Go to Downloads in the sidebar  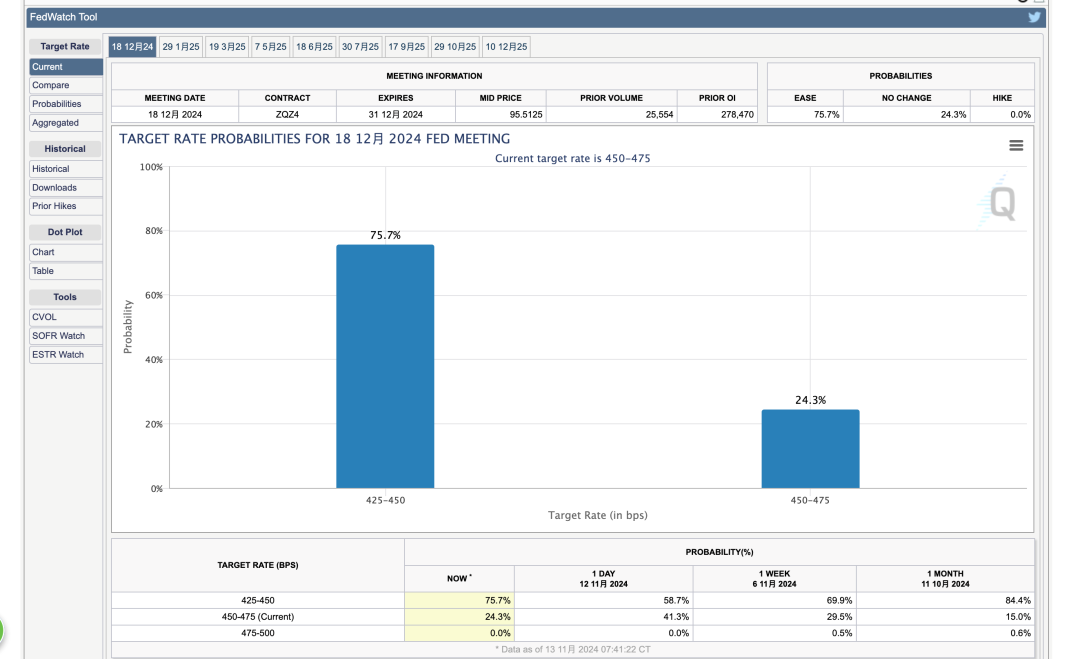66,187
